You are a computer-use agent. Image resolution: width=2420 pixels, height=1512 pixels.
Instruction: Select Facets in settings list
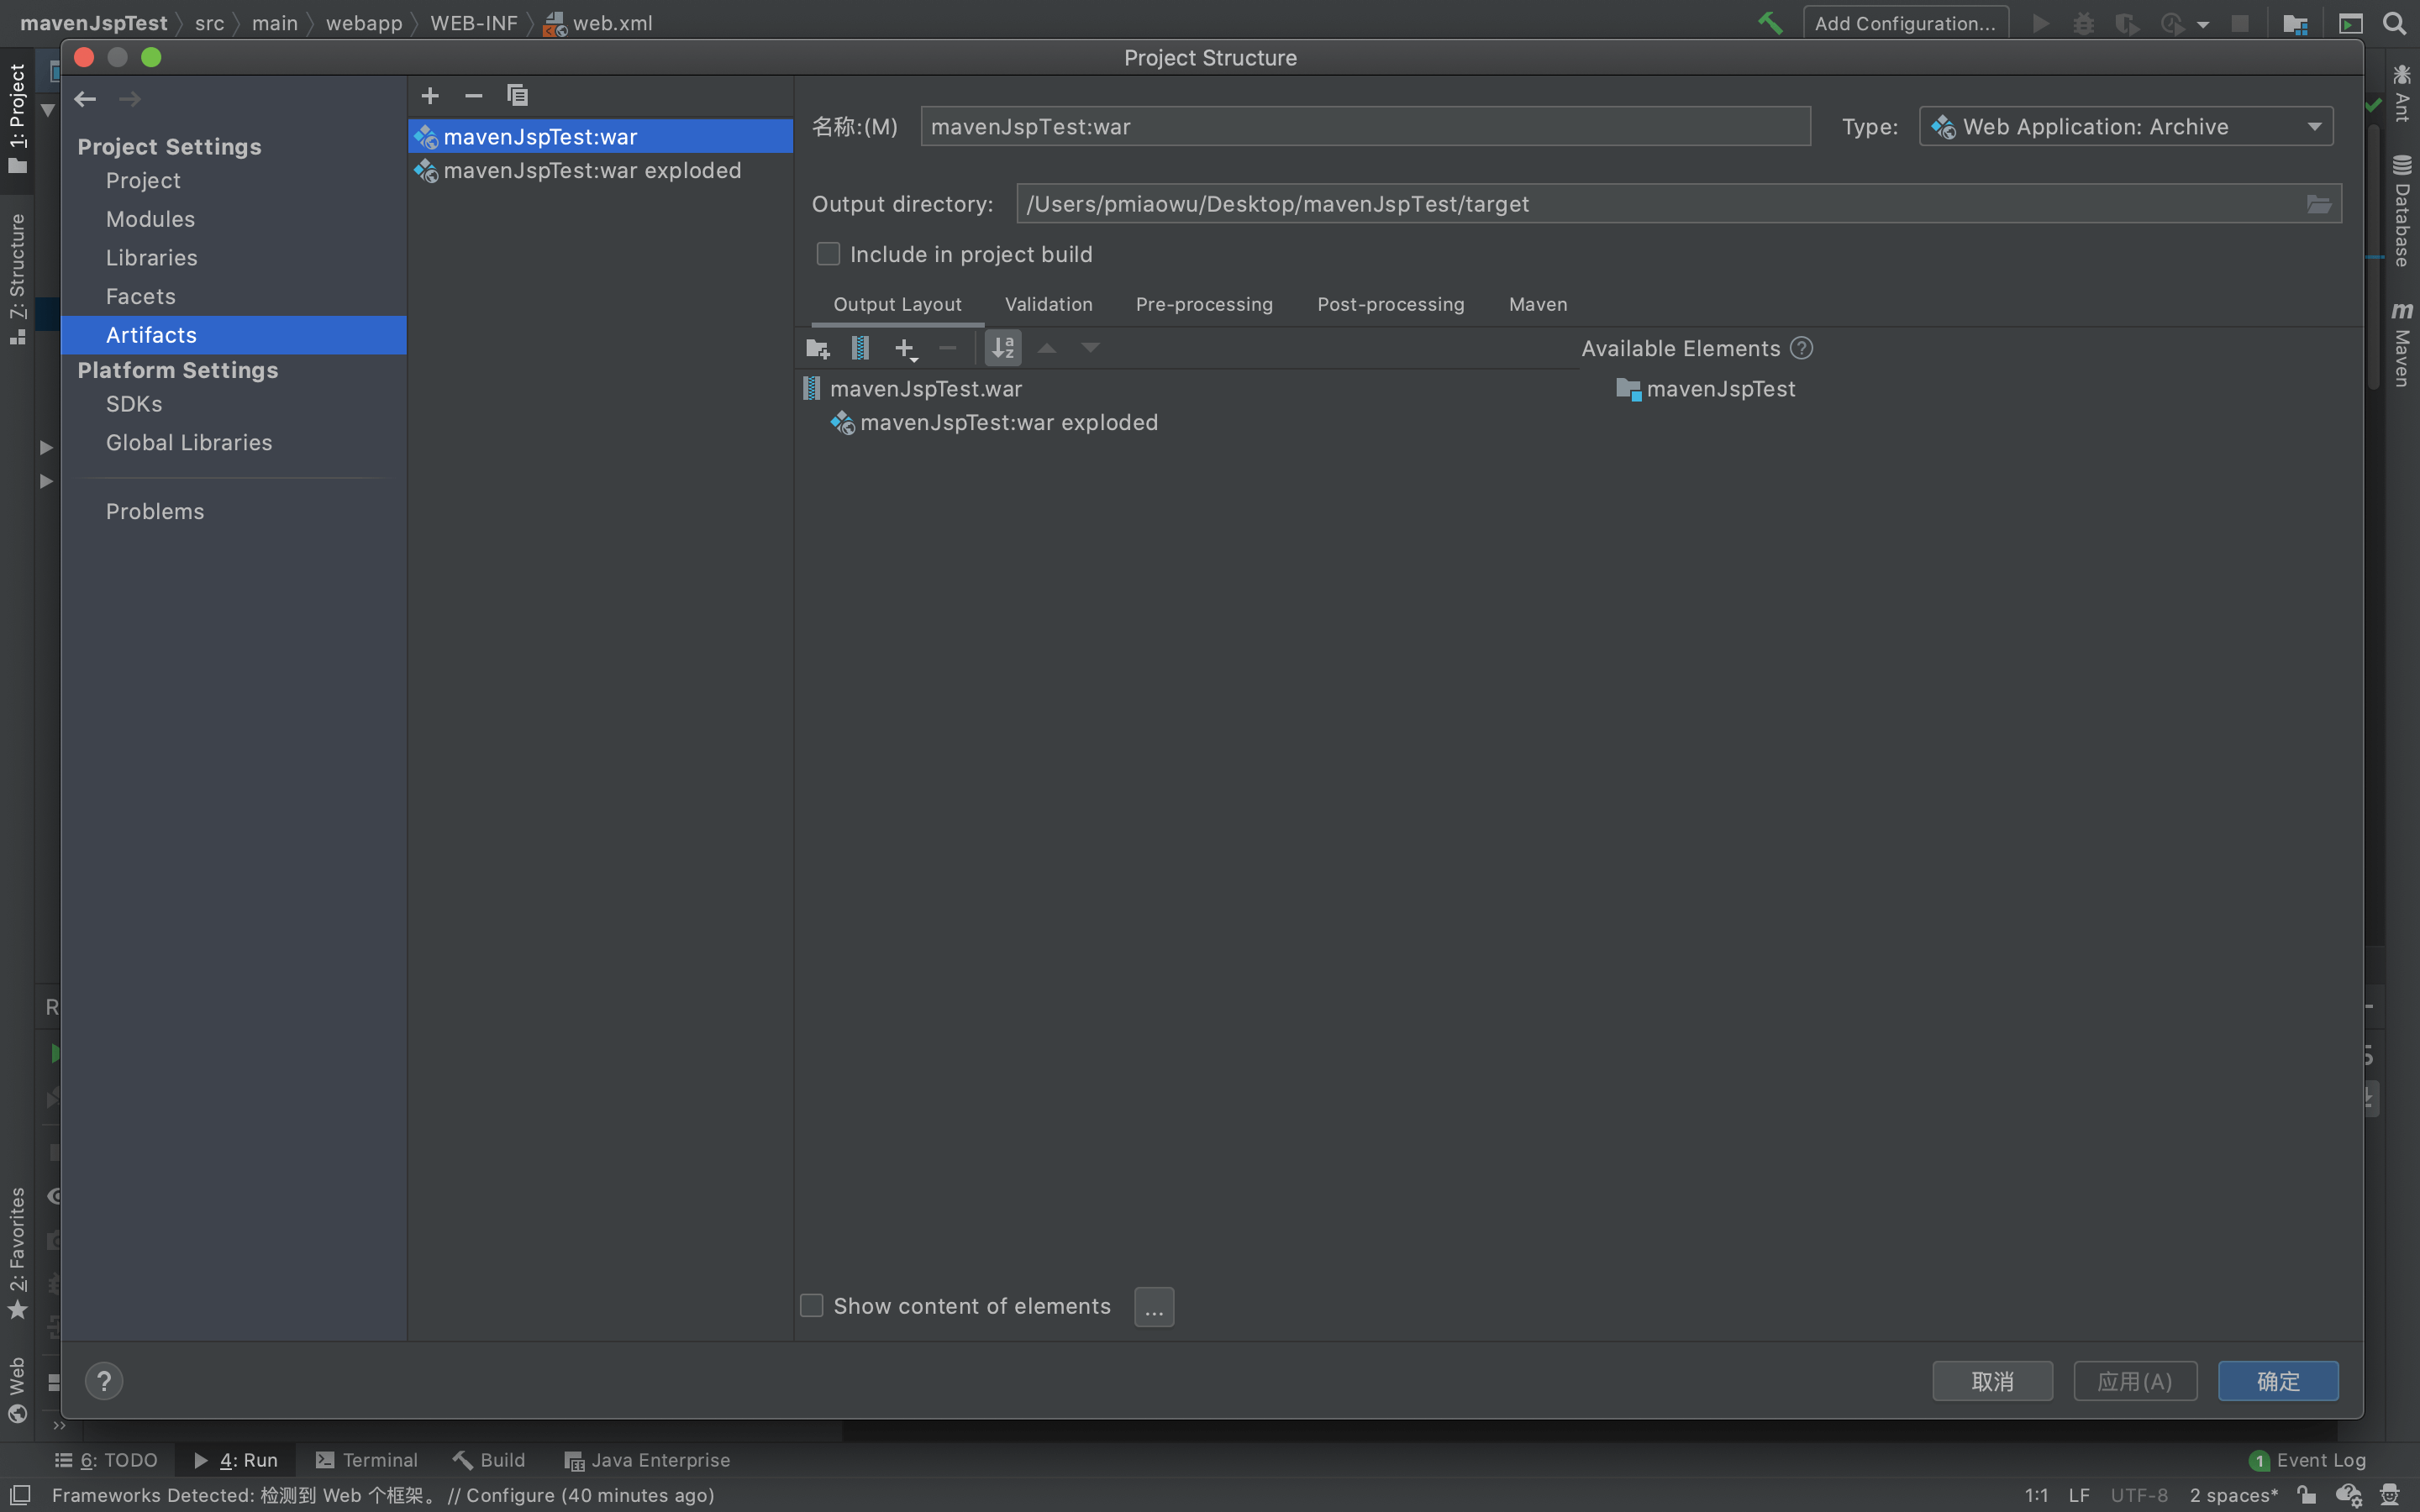(x=234, y=297)
